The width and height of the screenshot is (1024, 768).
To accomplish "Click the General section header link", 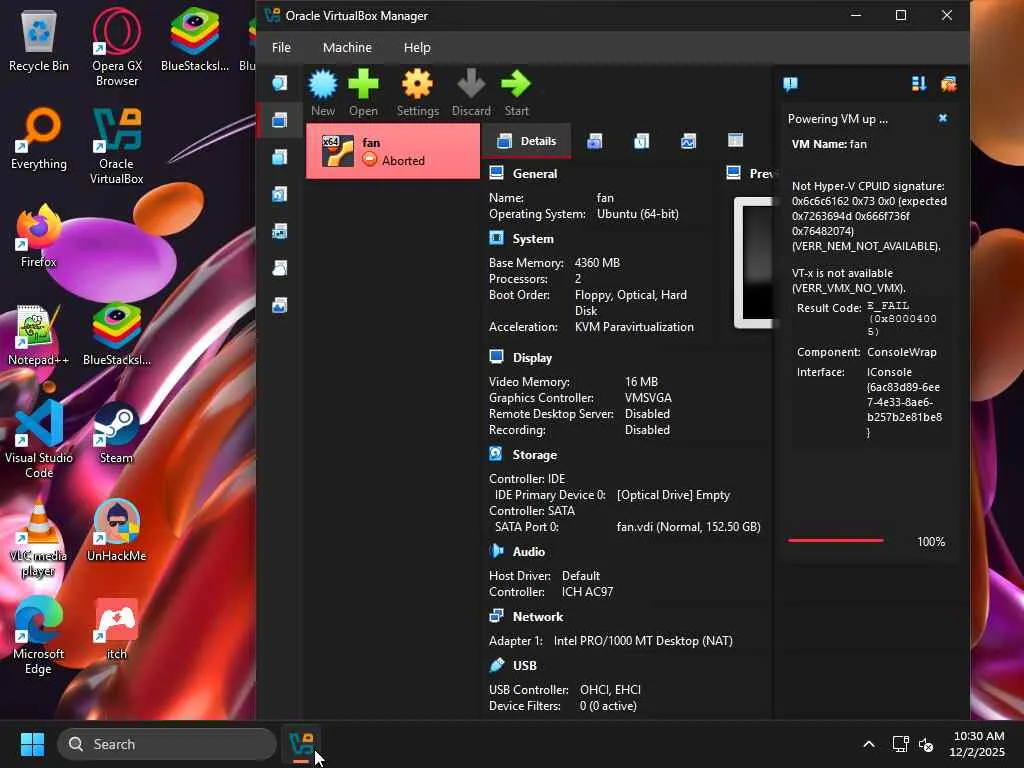I will click(535, 174).
